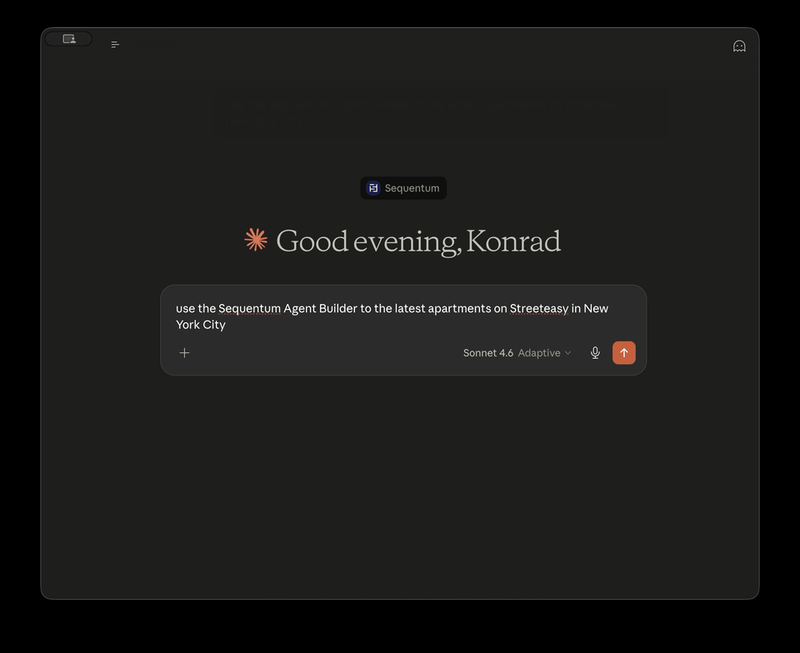Click the Sequentum logo icon in the chip
Screen dimensions: 800x653
click(373, 188)
